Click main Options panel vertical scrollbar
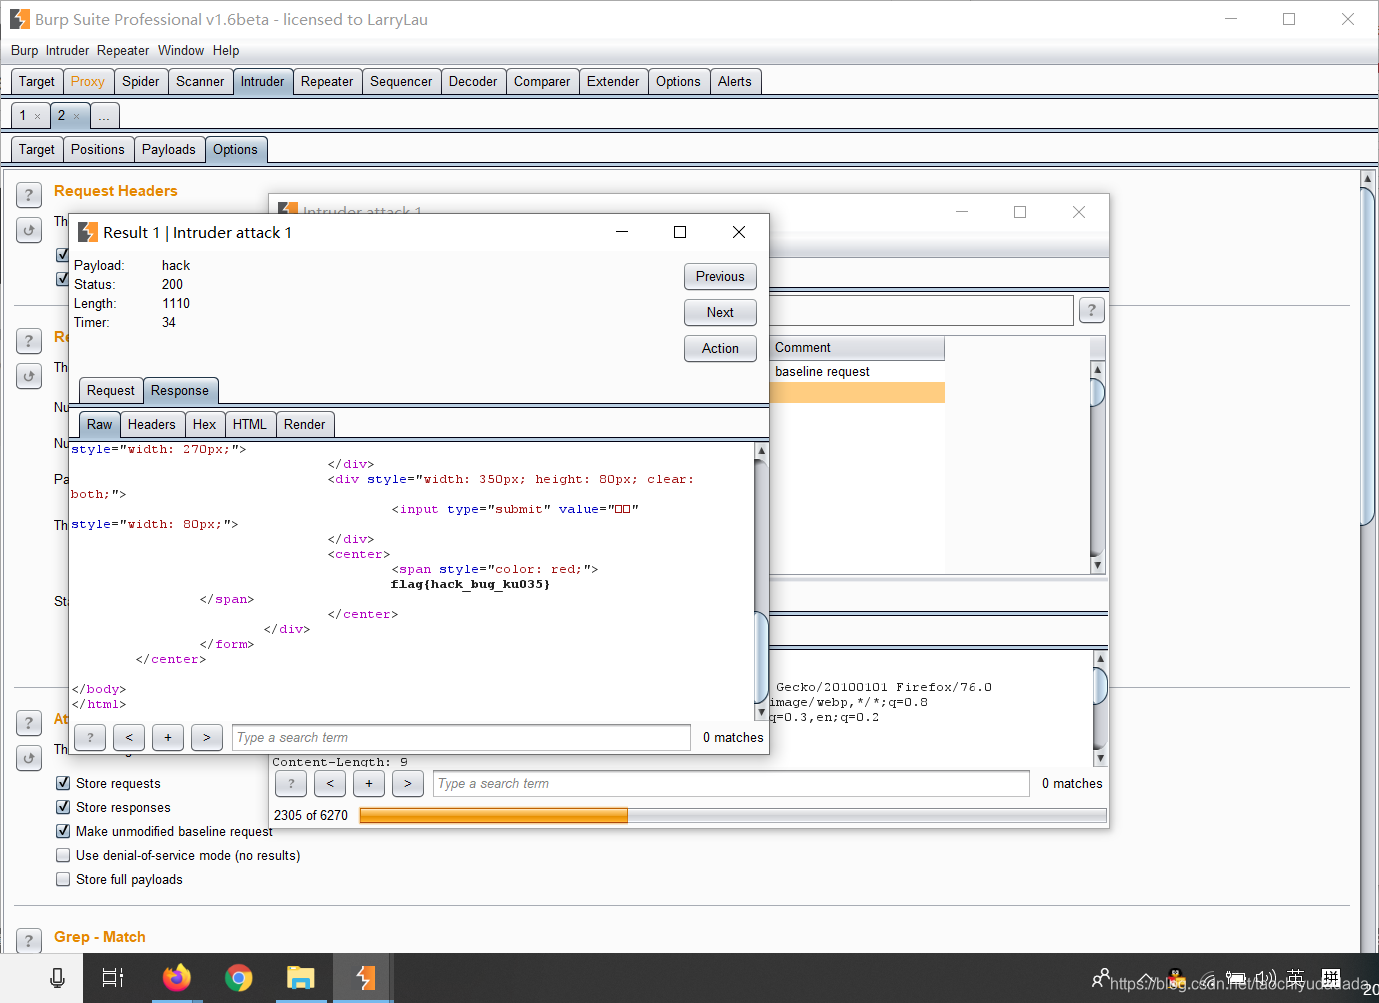 (x=1368, y=355)
